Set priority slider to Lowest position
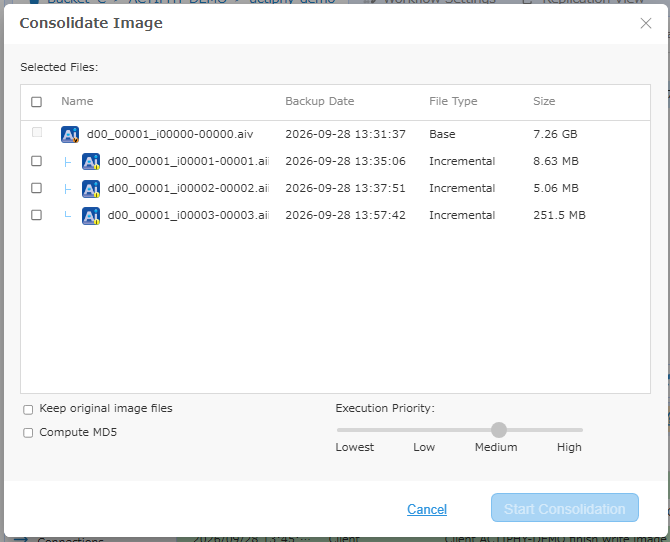The width and height of the screenshot is (670, 542). [x=339, y=430]
